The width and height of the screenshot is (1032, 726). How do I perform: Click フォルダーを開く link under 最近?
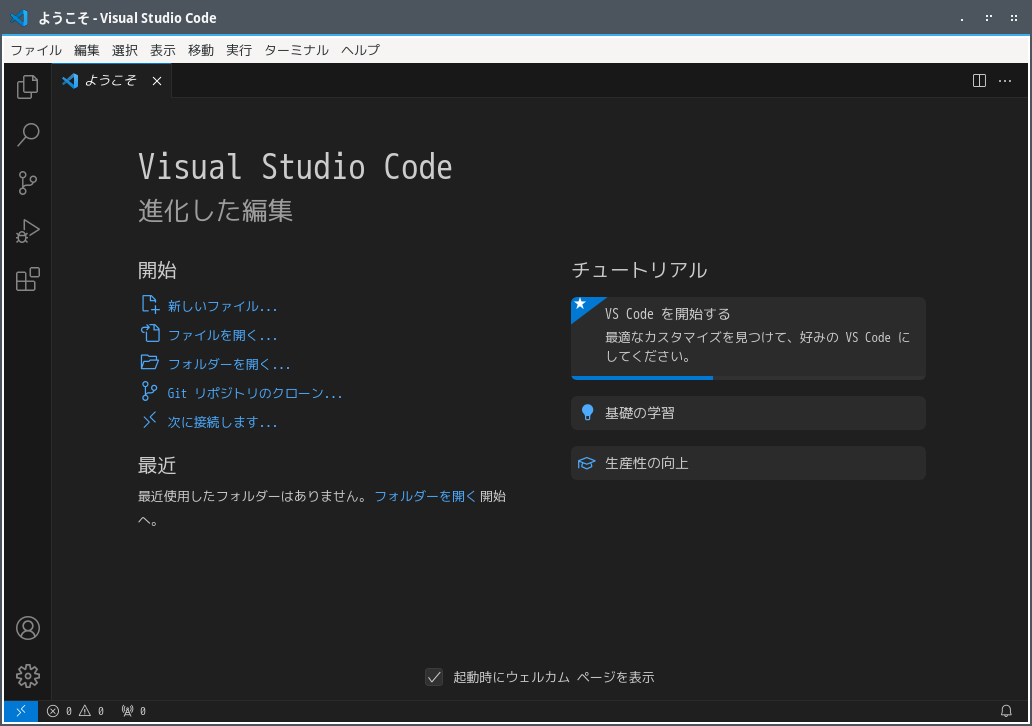click(x=425, y=496)
